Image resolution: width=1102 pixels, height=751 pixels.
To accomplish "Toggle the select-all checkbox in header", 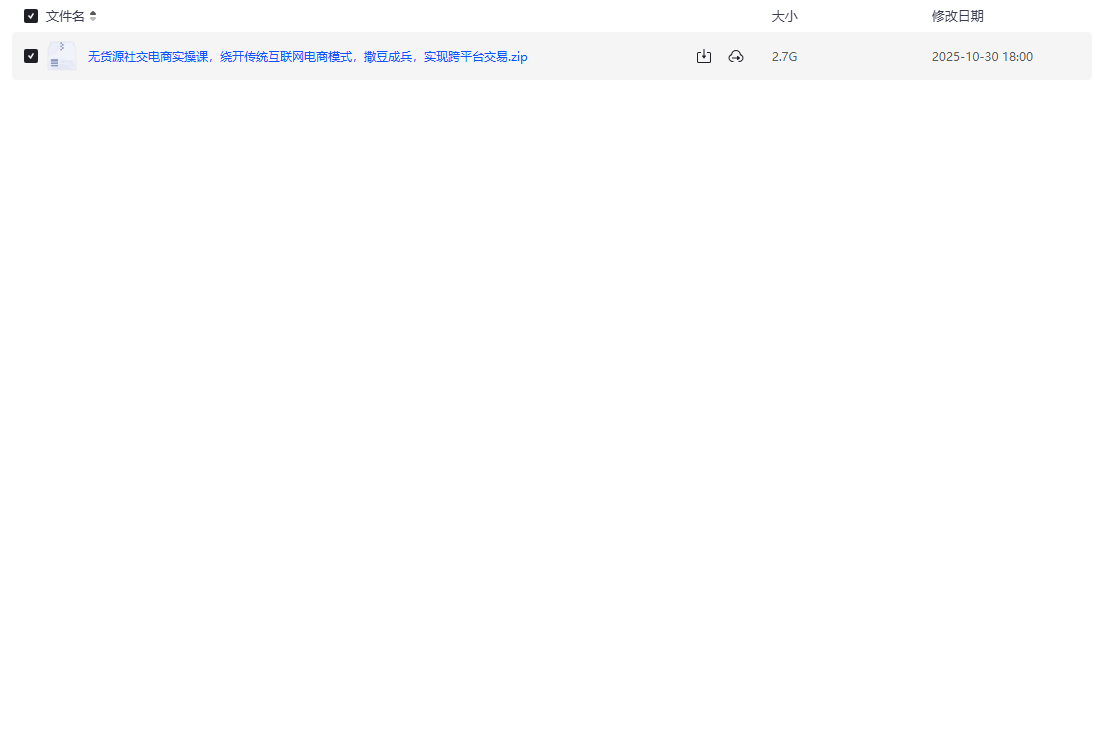I will (x=31, y=16).
